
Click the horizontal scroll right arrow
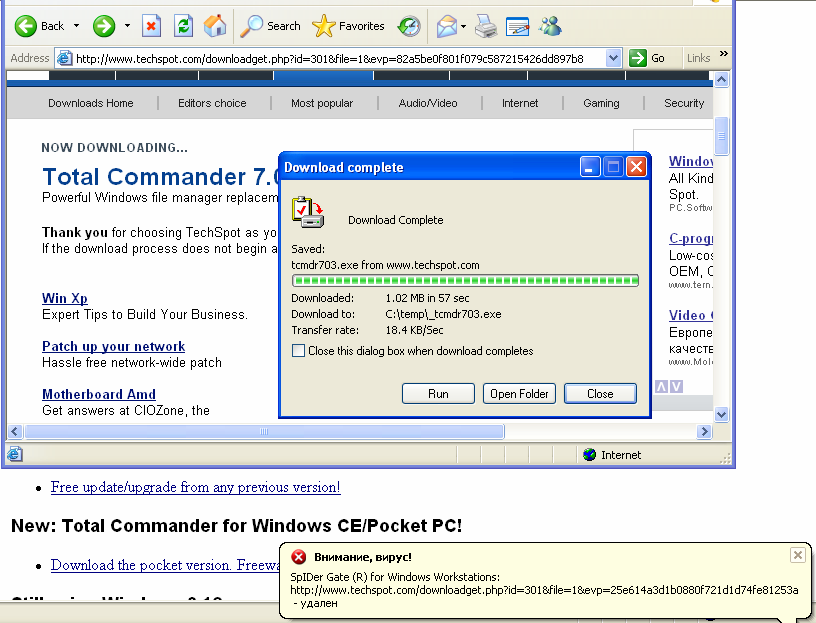pyautogui.click(x=704, y=431)
